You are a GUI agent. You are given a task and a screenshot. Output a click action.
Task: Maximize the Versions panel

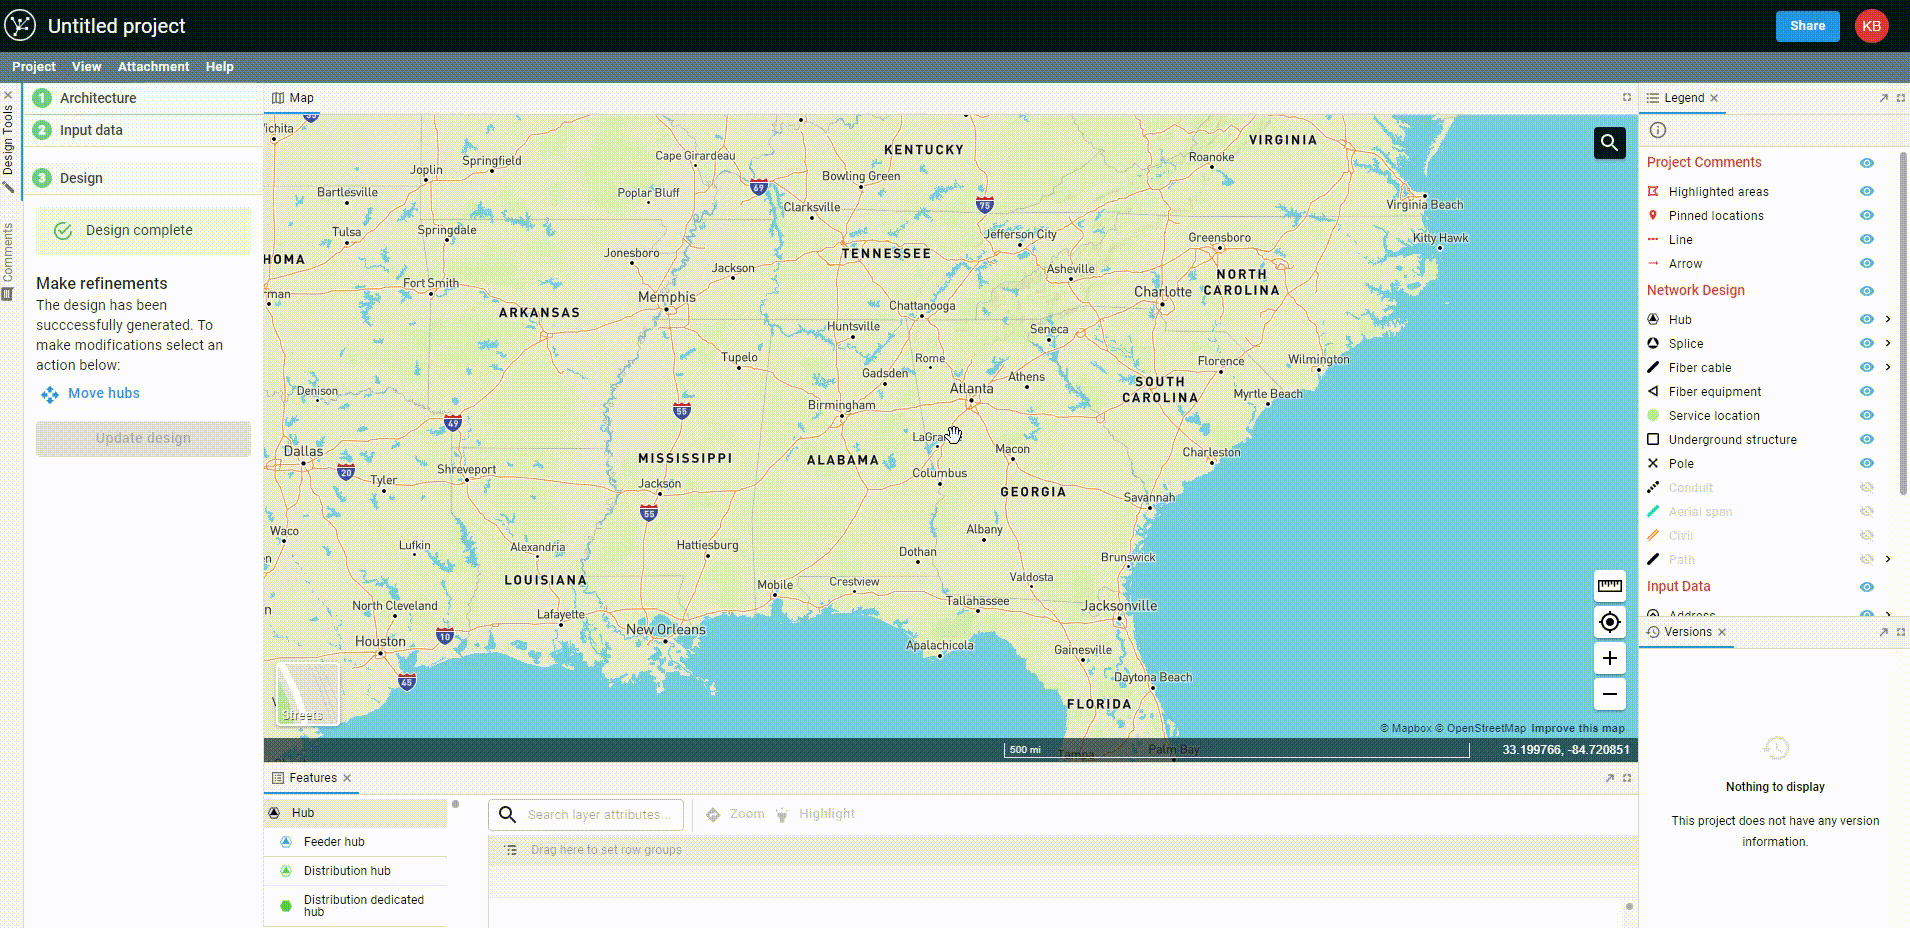point(1900,632)
